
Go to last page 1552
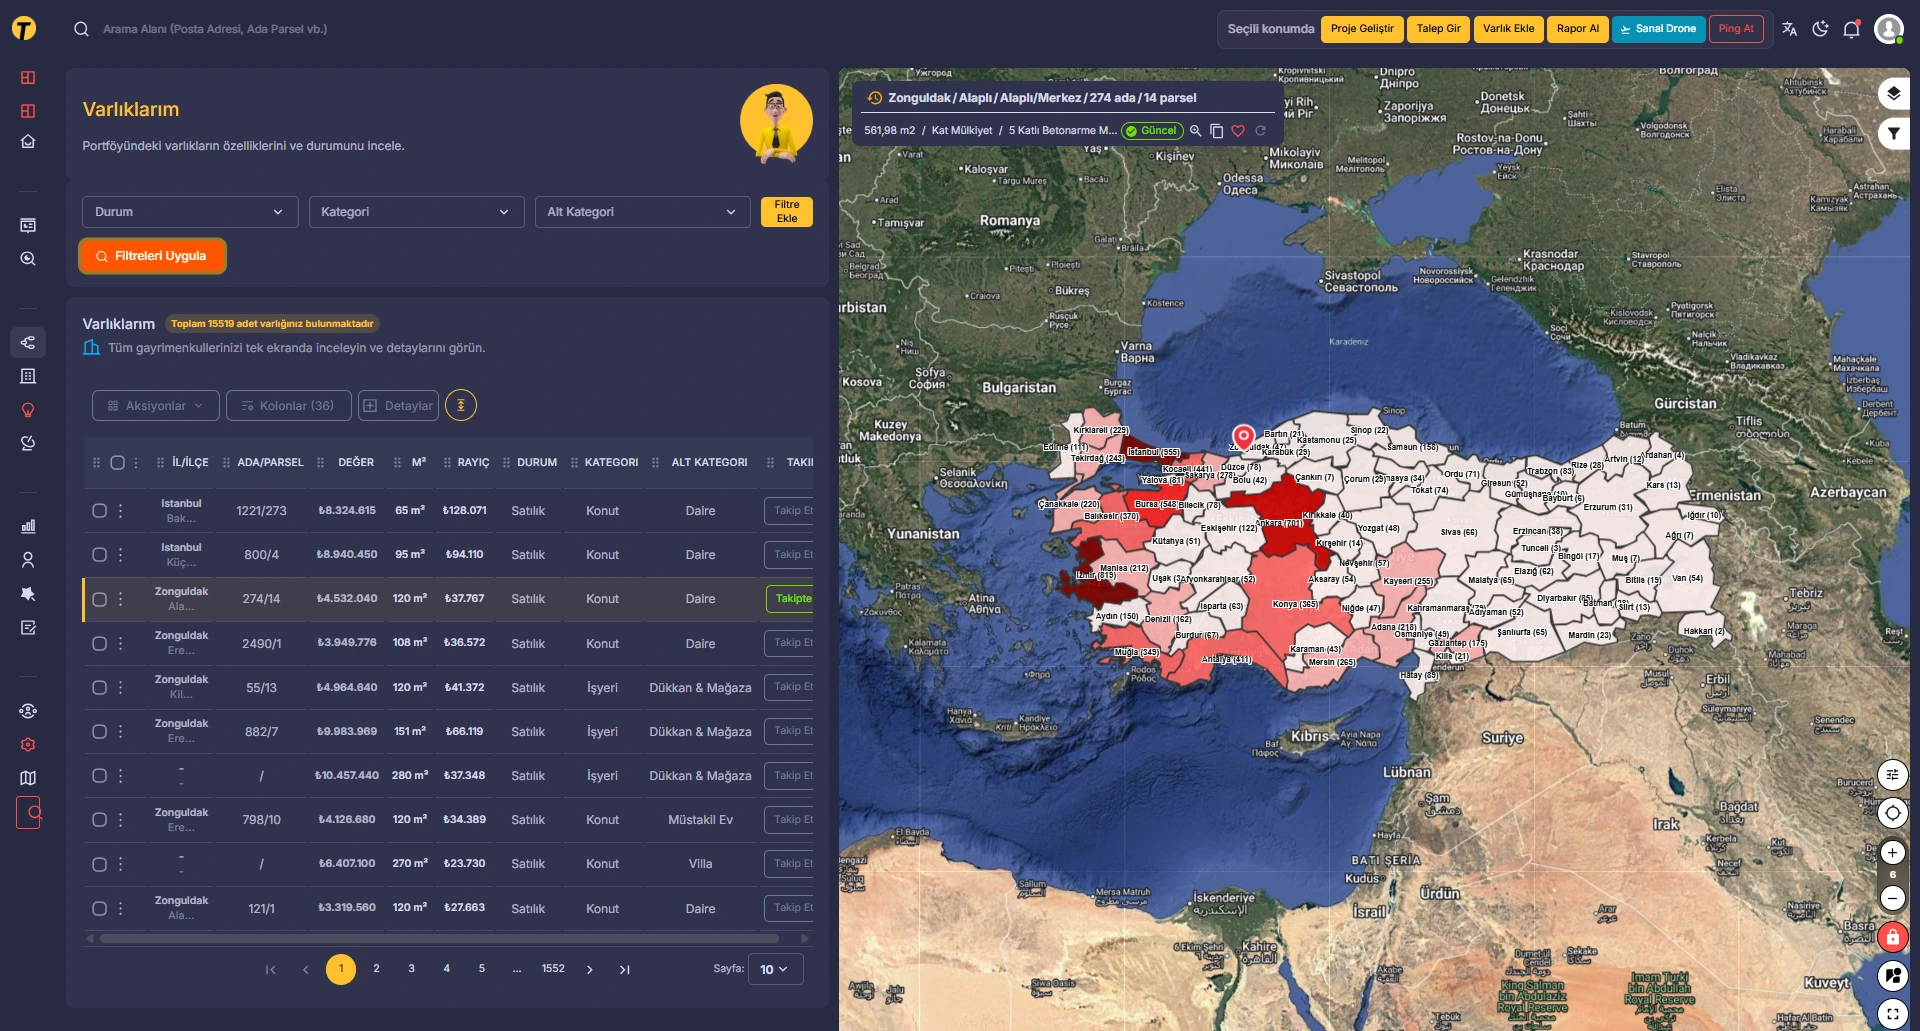coord(553,968)
